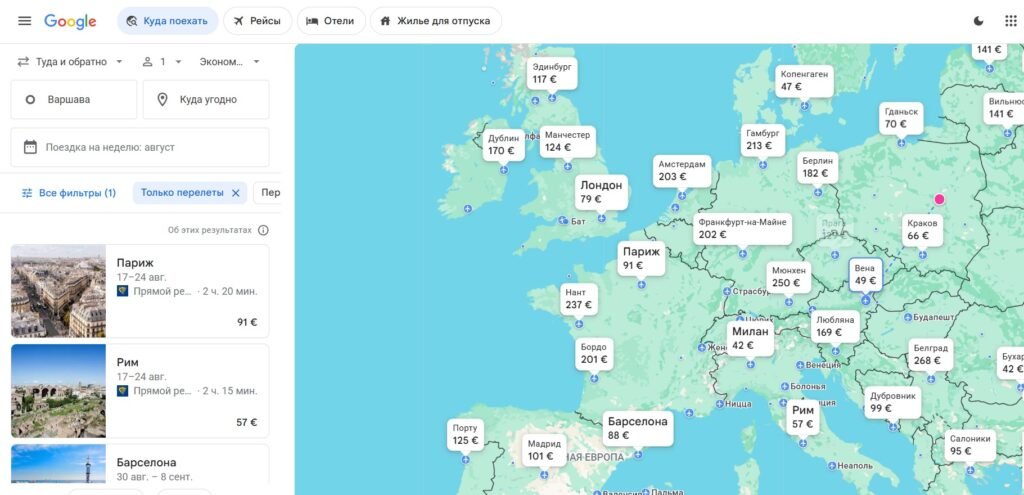Select Копенгаген 47 € map label
The image size is (1024, 495).
point(805,81)
